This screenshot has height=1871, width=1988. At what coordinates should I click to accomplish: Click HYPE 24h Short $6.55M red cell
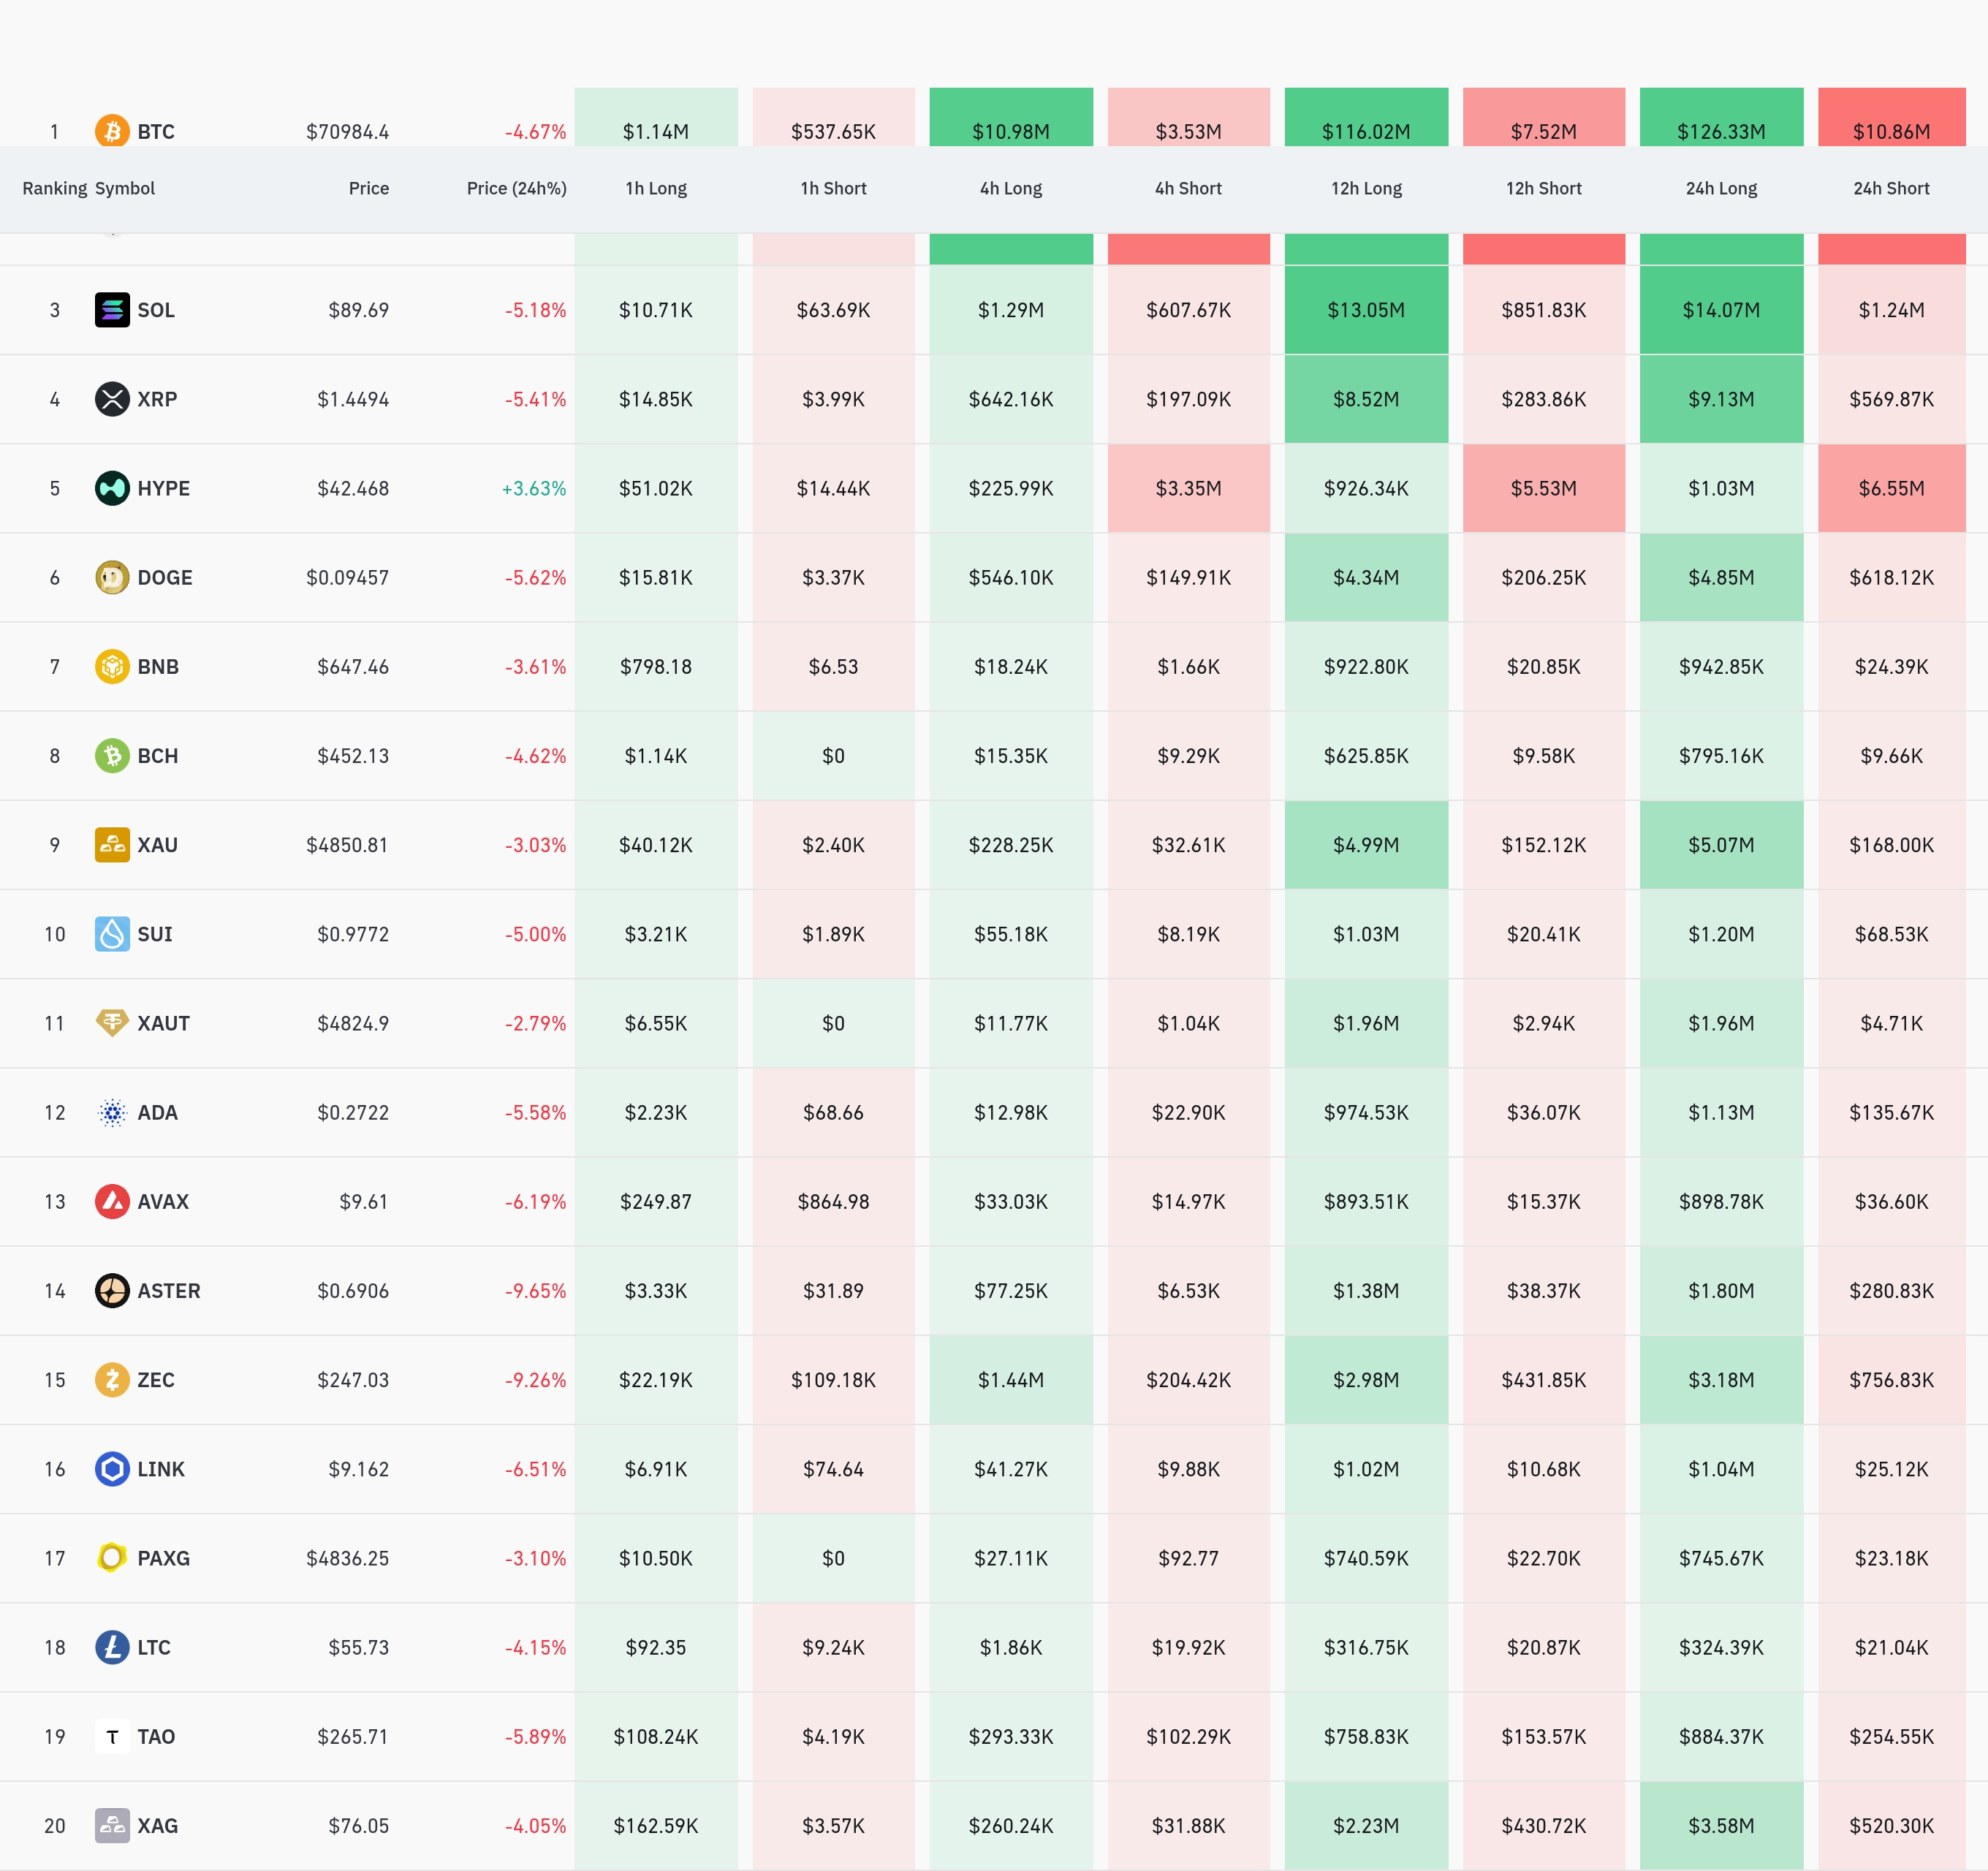1890,488
